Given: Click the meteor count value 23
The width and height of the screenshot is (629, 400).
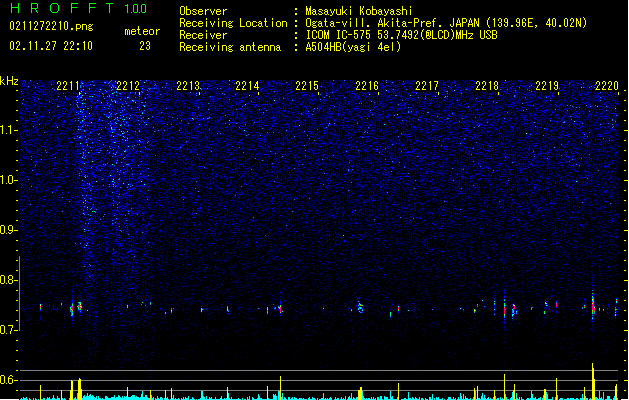Looking at the screenshot, I should 145,46.
